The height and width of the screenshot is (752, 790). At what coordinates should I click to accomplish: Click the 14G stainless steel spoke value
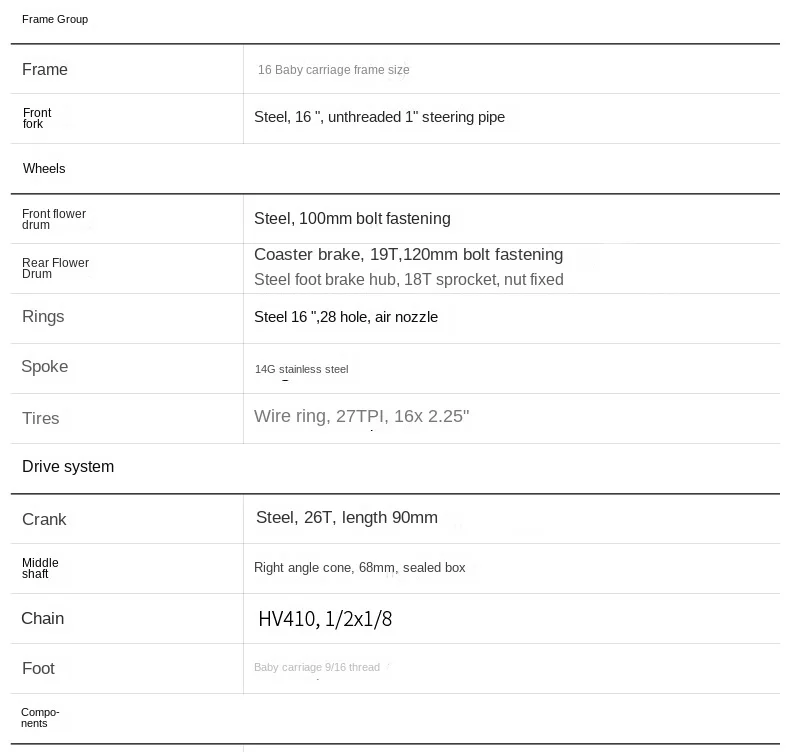(x=301, y=369)
